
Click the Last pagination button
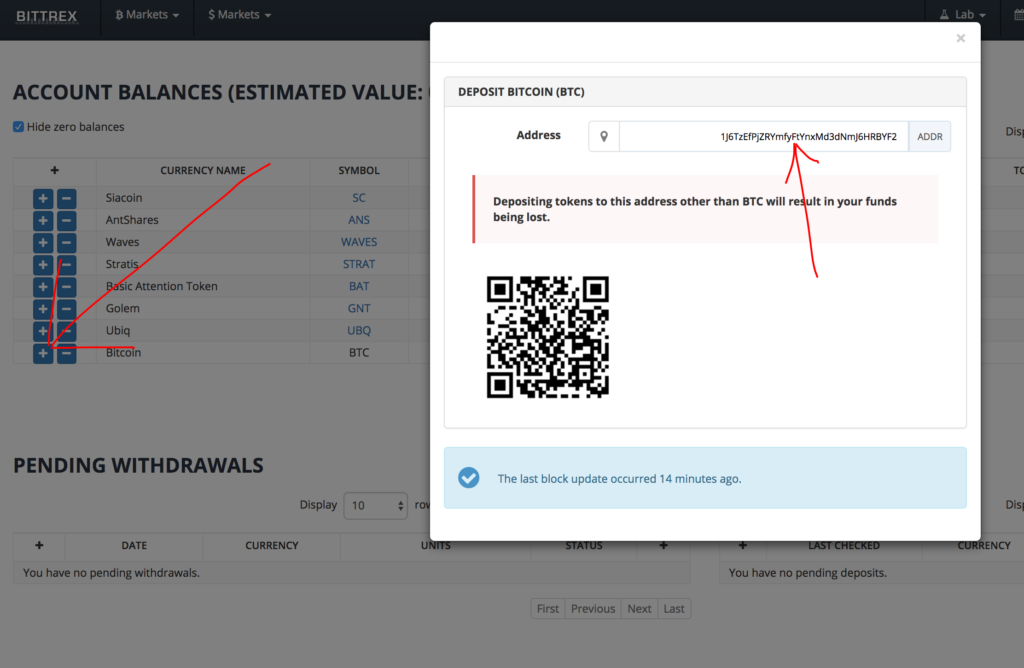click(674, 609)
